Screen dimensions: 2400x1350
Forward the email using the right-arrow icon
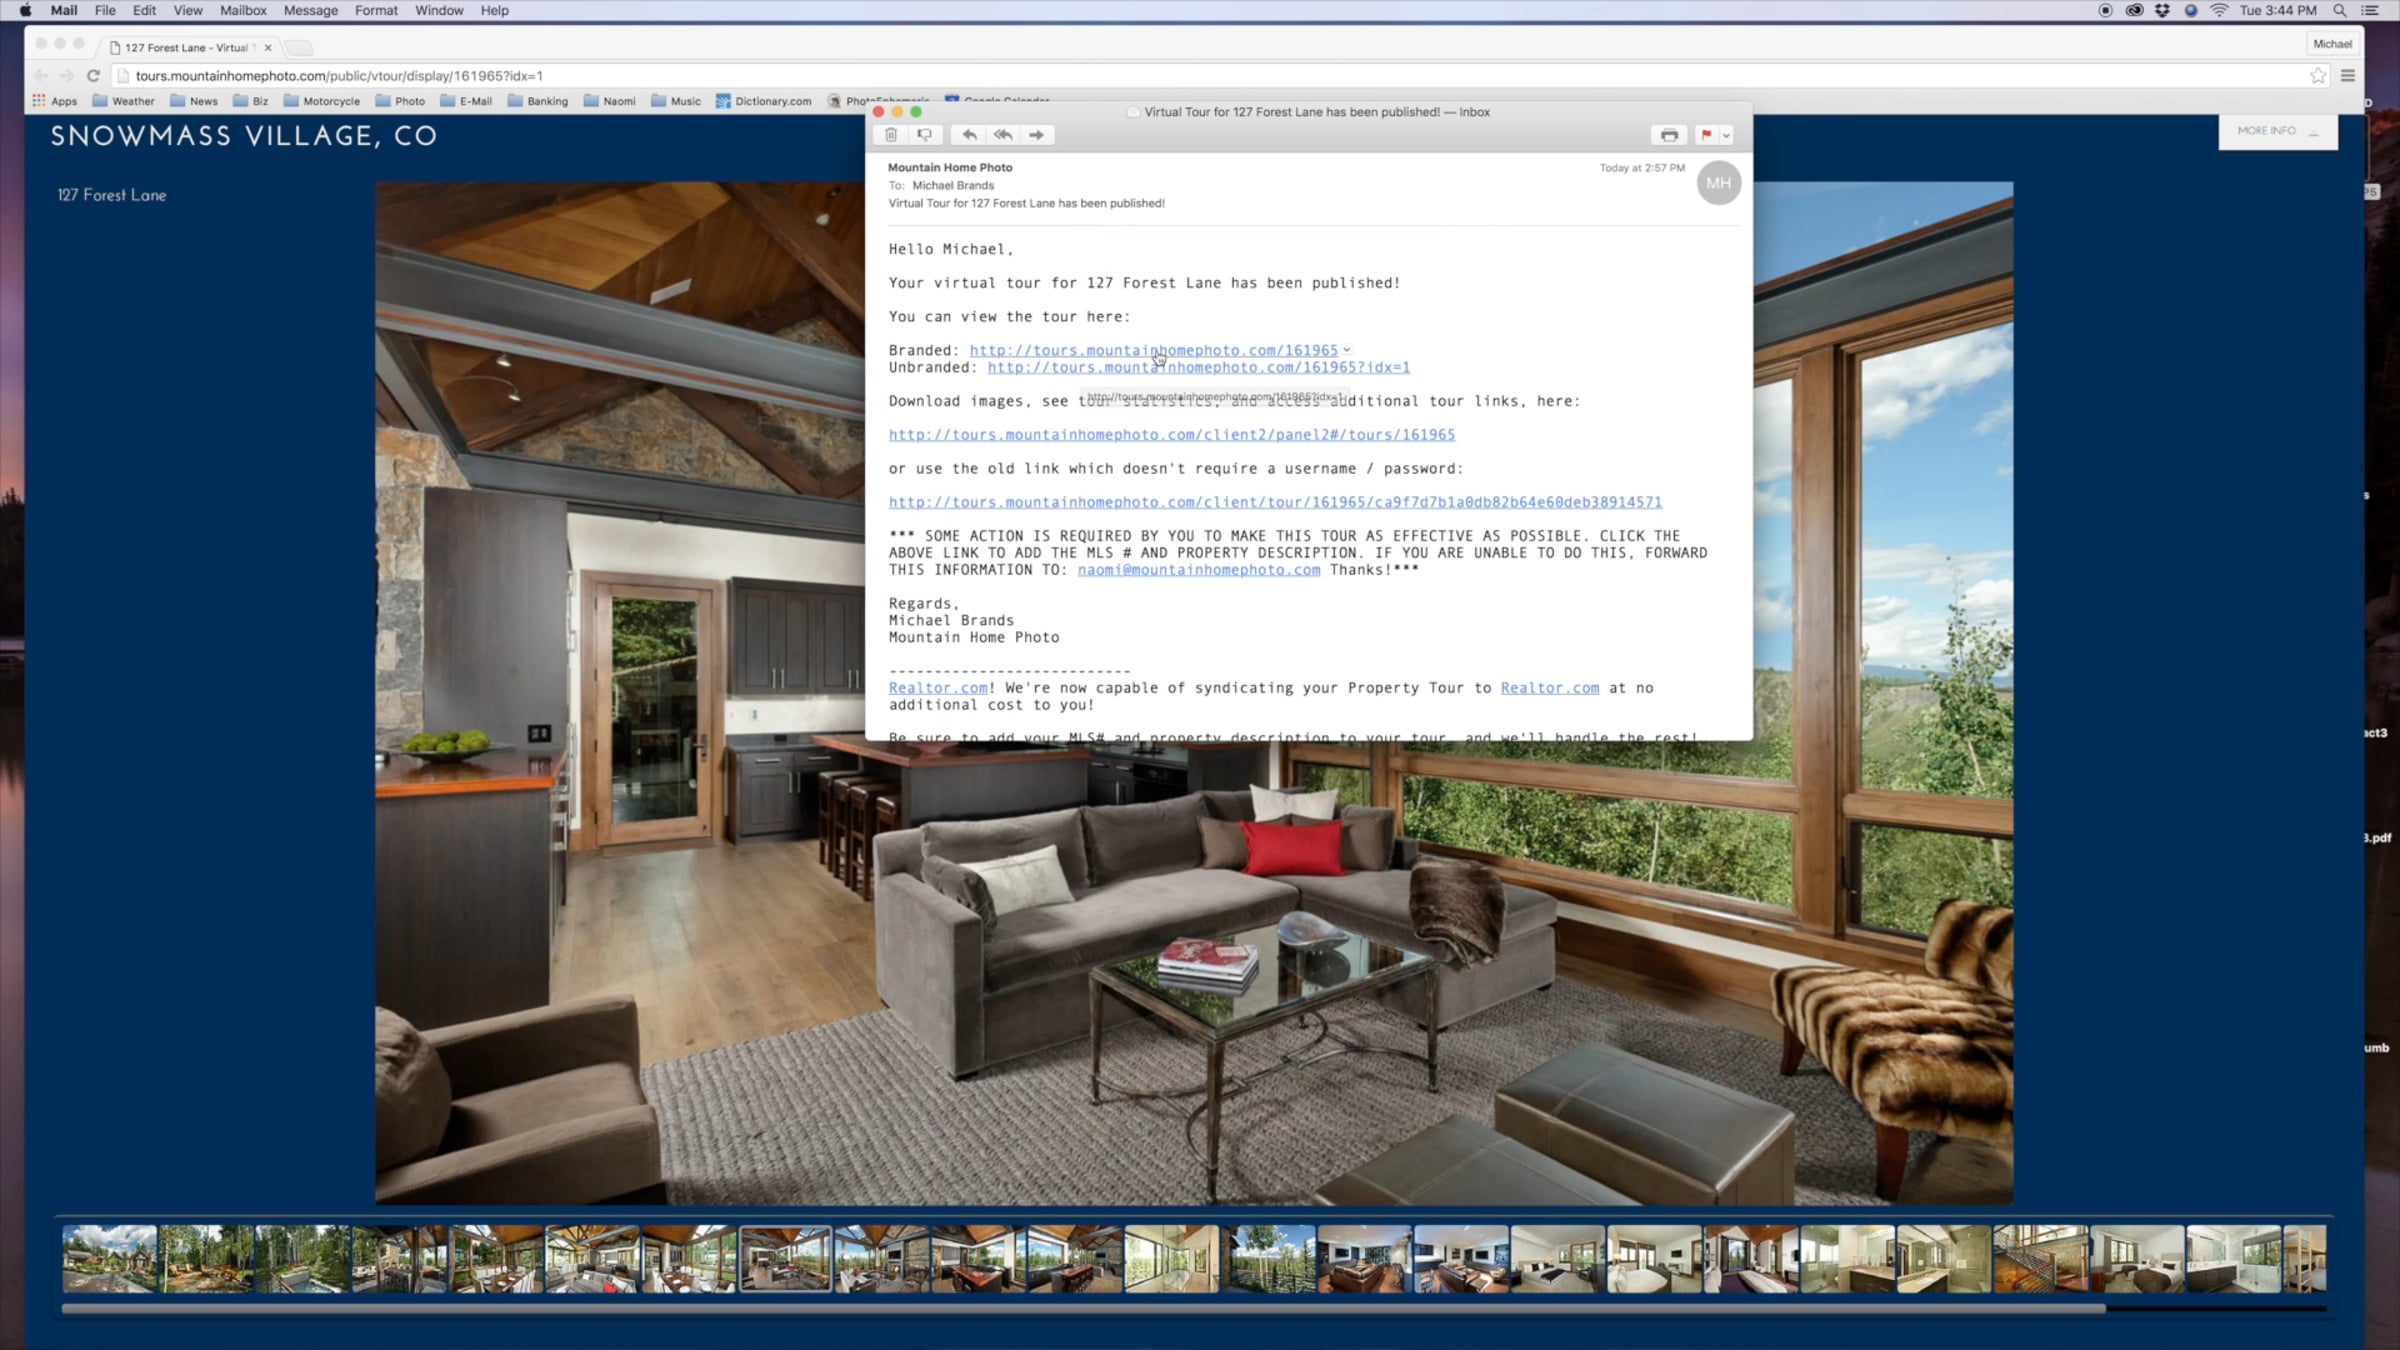click(1037, 135)
